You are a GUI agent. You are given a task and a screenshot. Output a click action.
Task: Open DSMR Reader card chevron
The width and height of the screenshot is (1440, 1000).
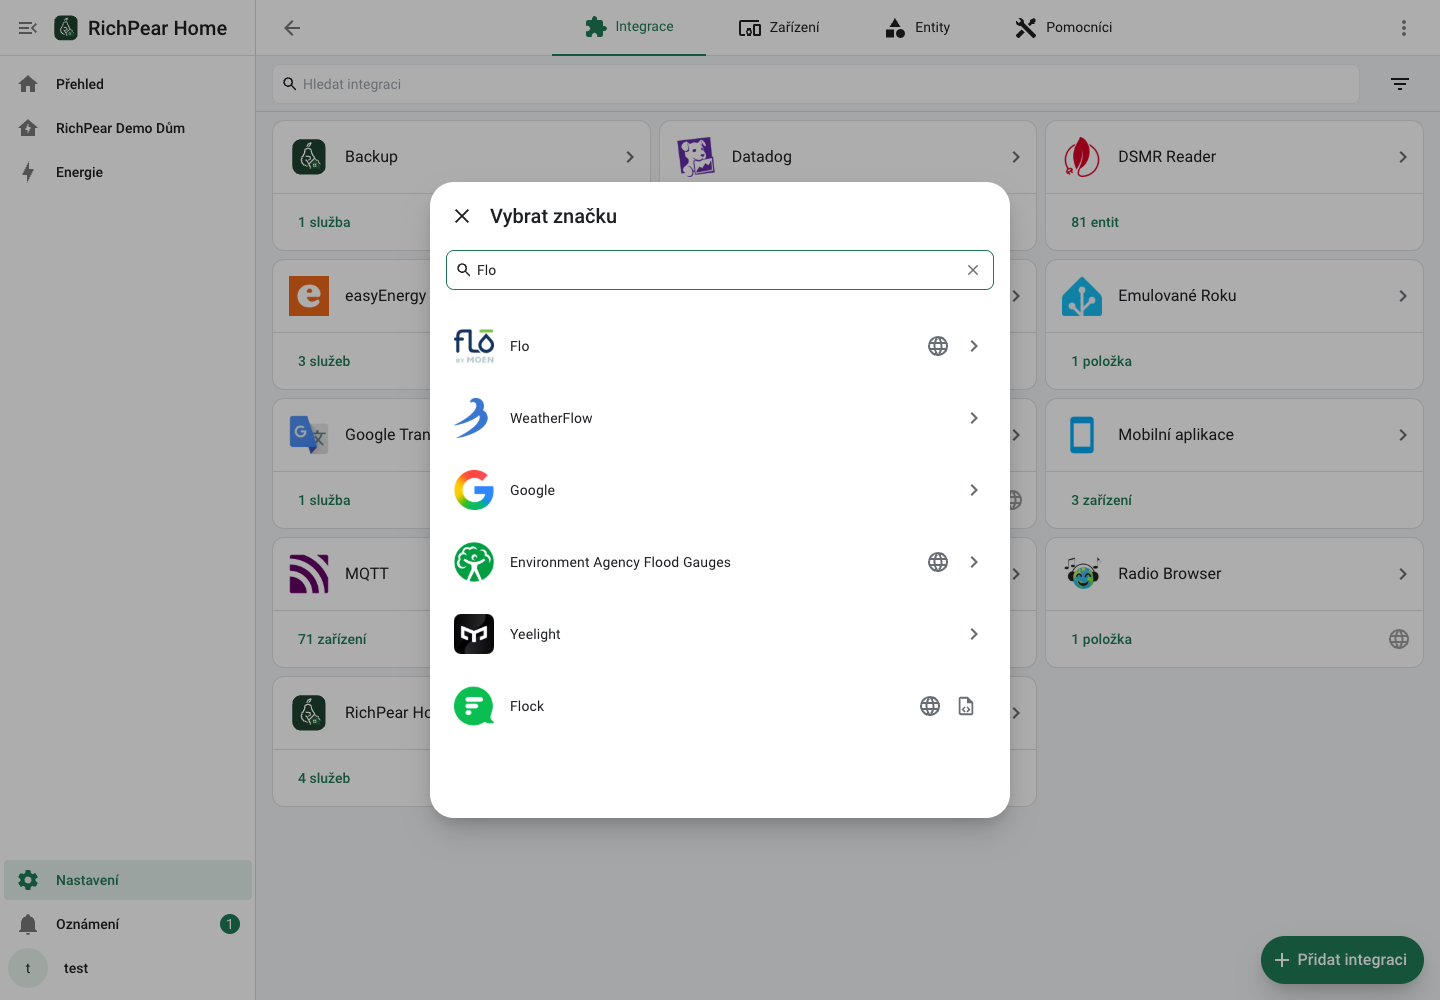click(1403, 157)
